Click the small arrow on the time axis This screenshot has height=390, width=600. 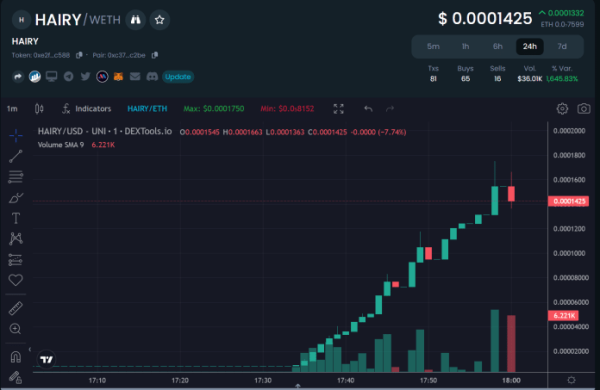[297, 386]
